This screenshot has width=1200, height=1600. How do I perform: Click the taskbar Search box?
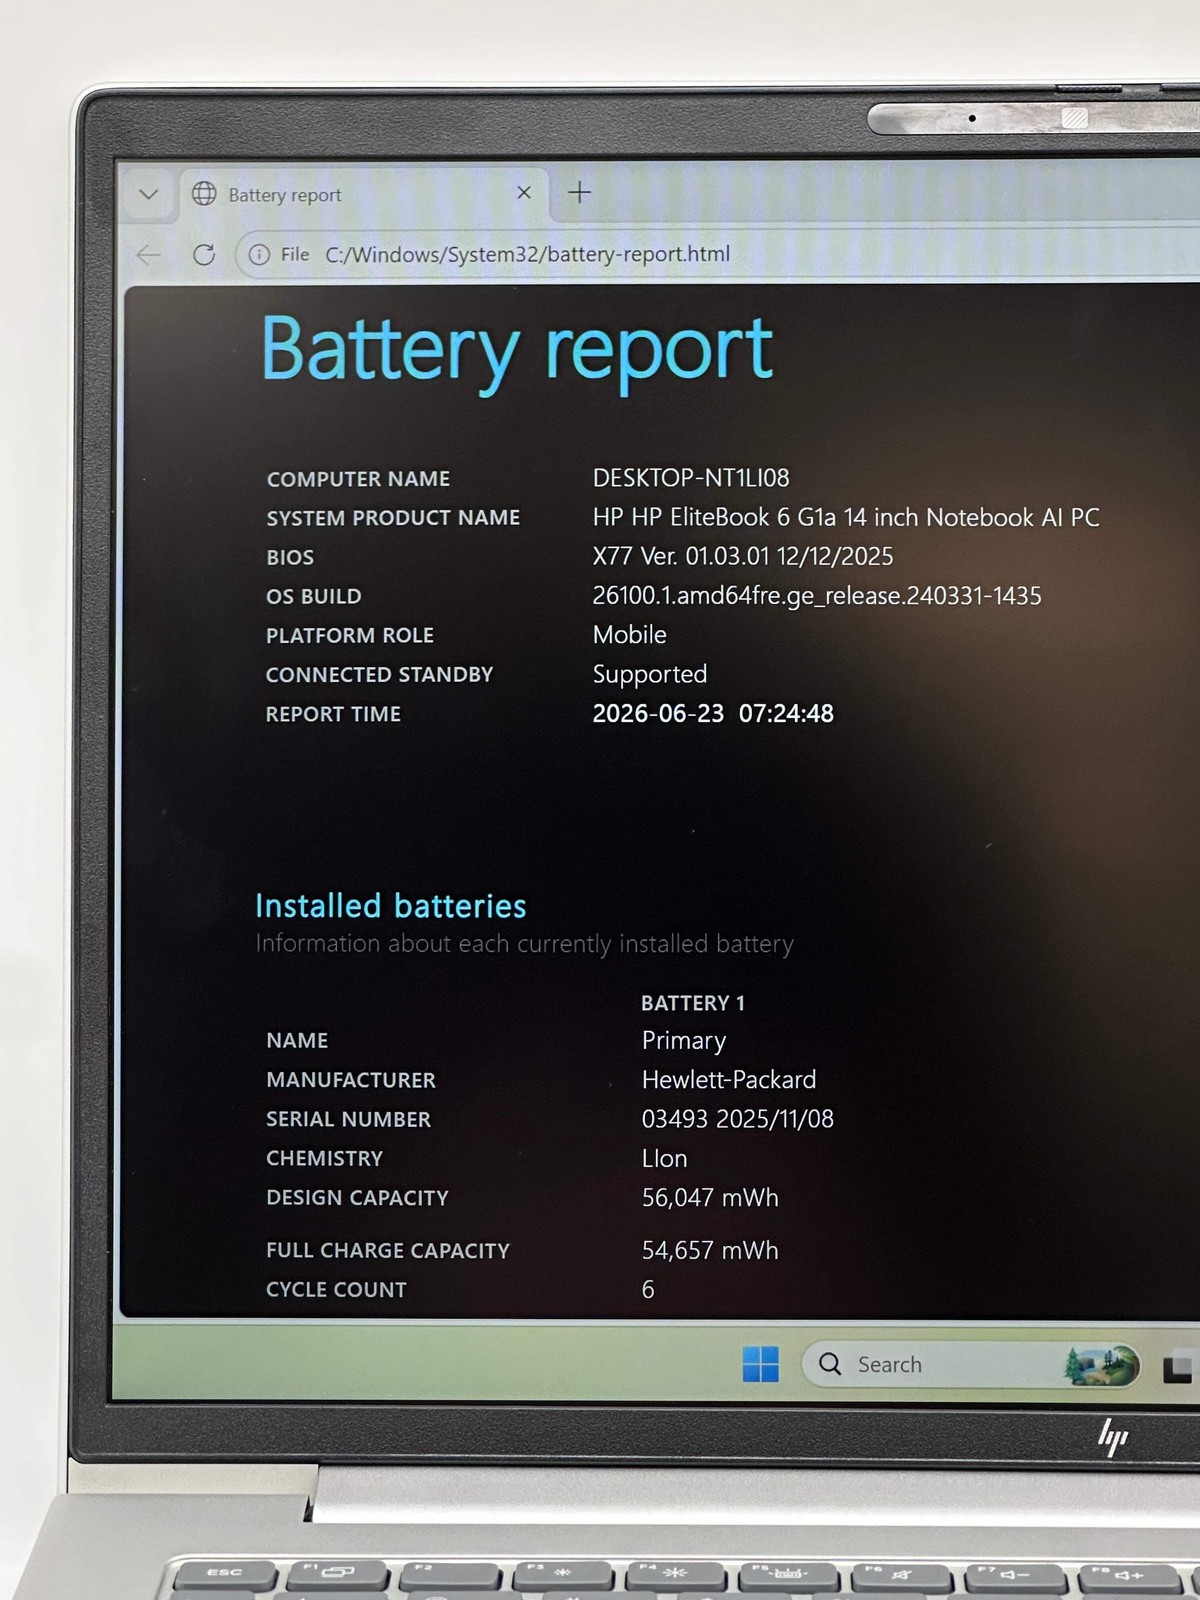[970, 1365]
